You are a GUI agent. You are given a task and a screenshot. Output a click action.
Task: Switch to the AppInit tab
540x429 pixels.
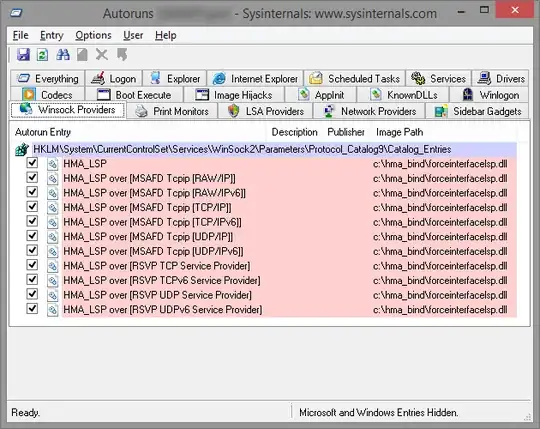point(321,95)
